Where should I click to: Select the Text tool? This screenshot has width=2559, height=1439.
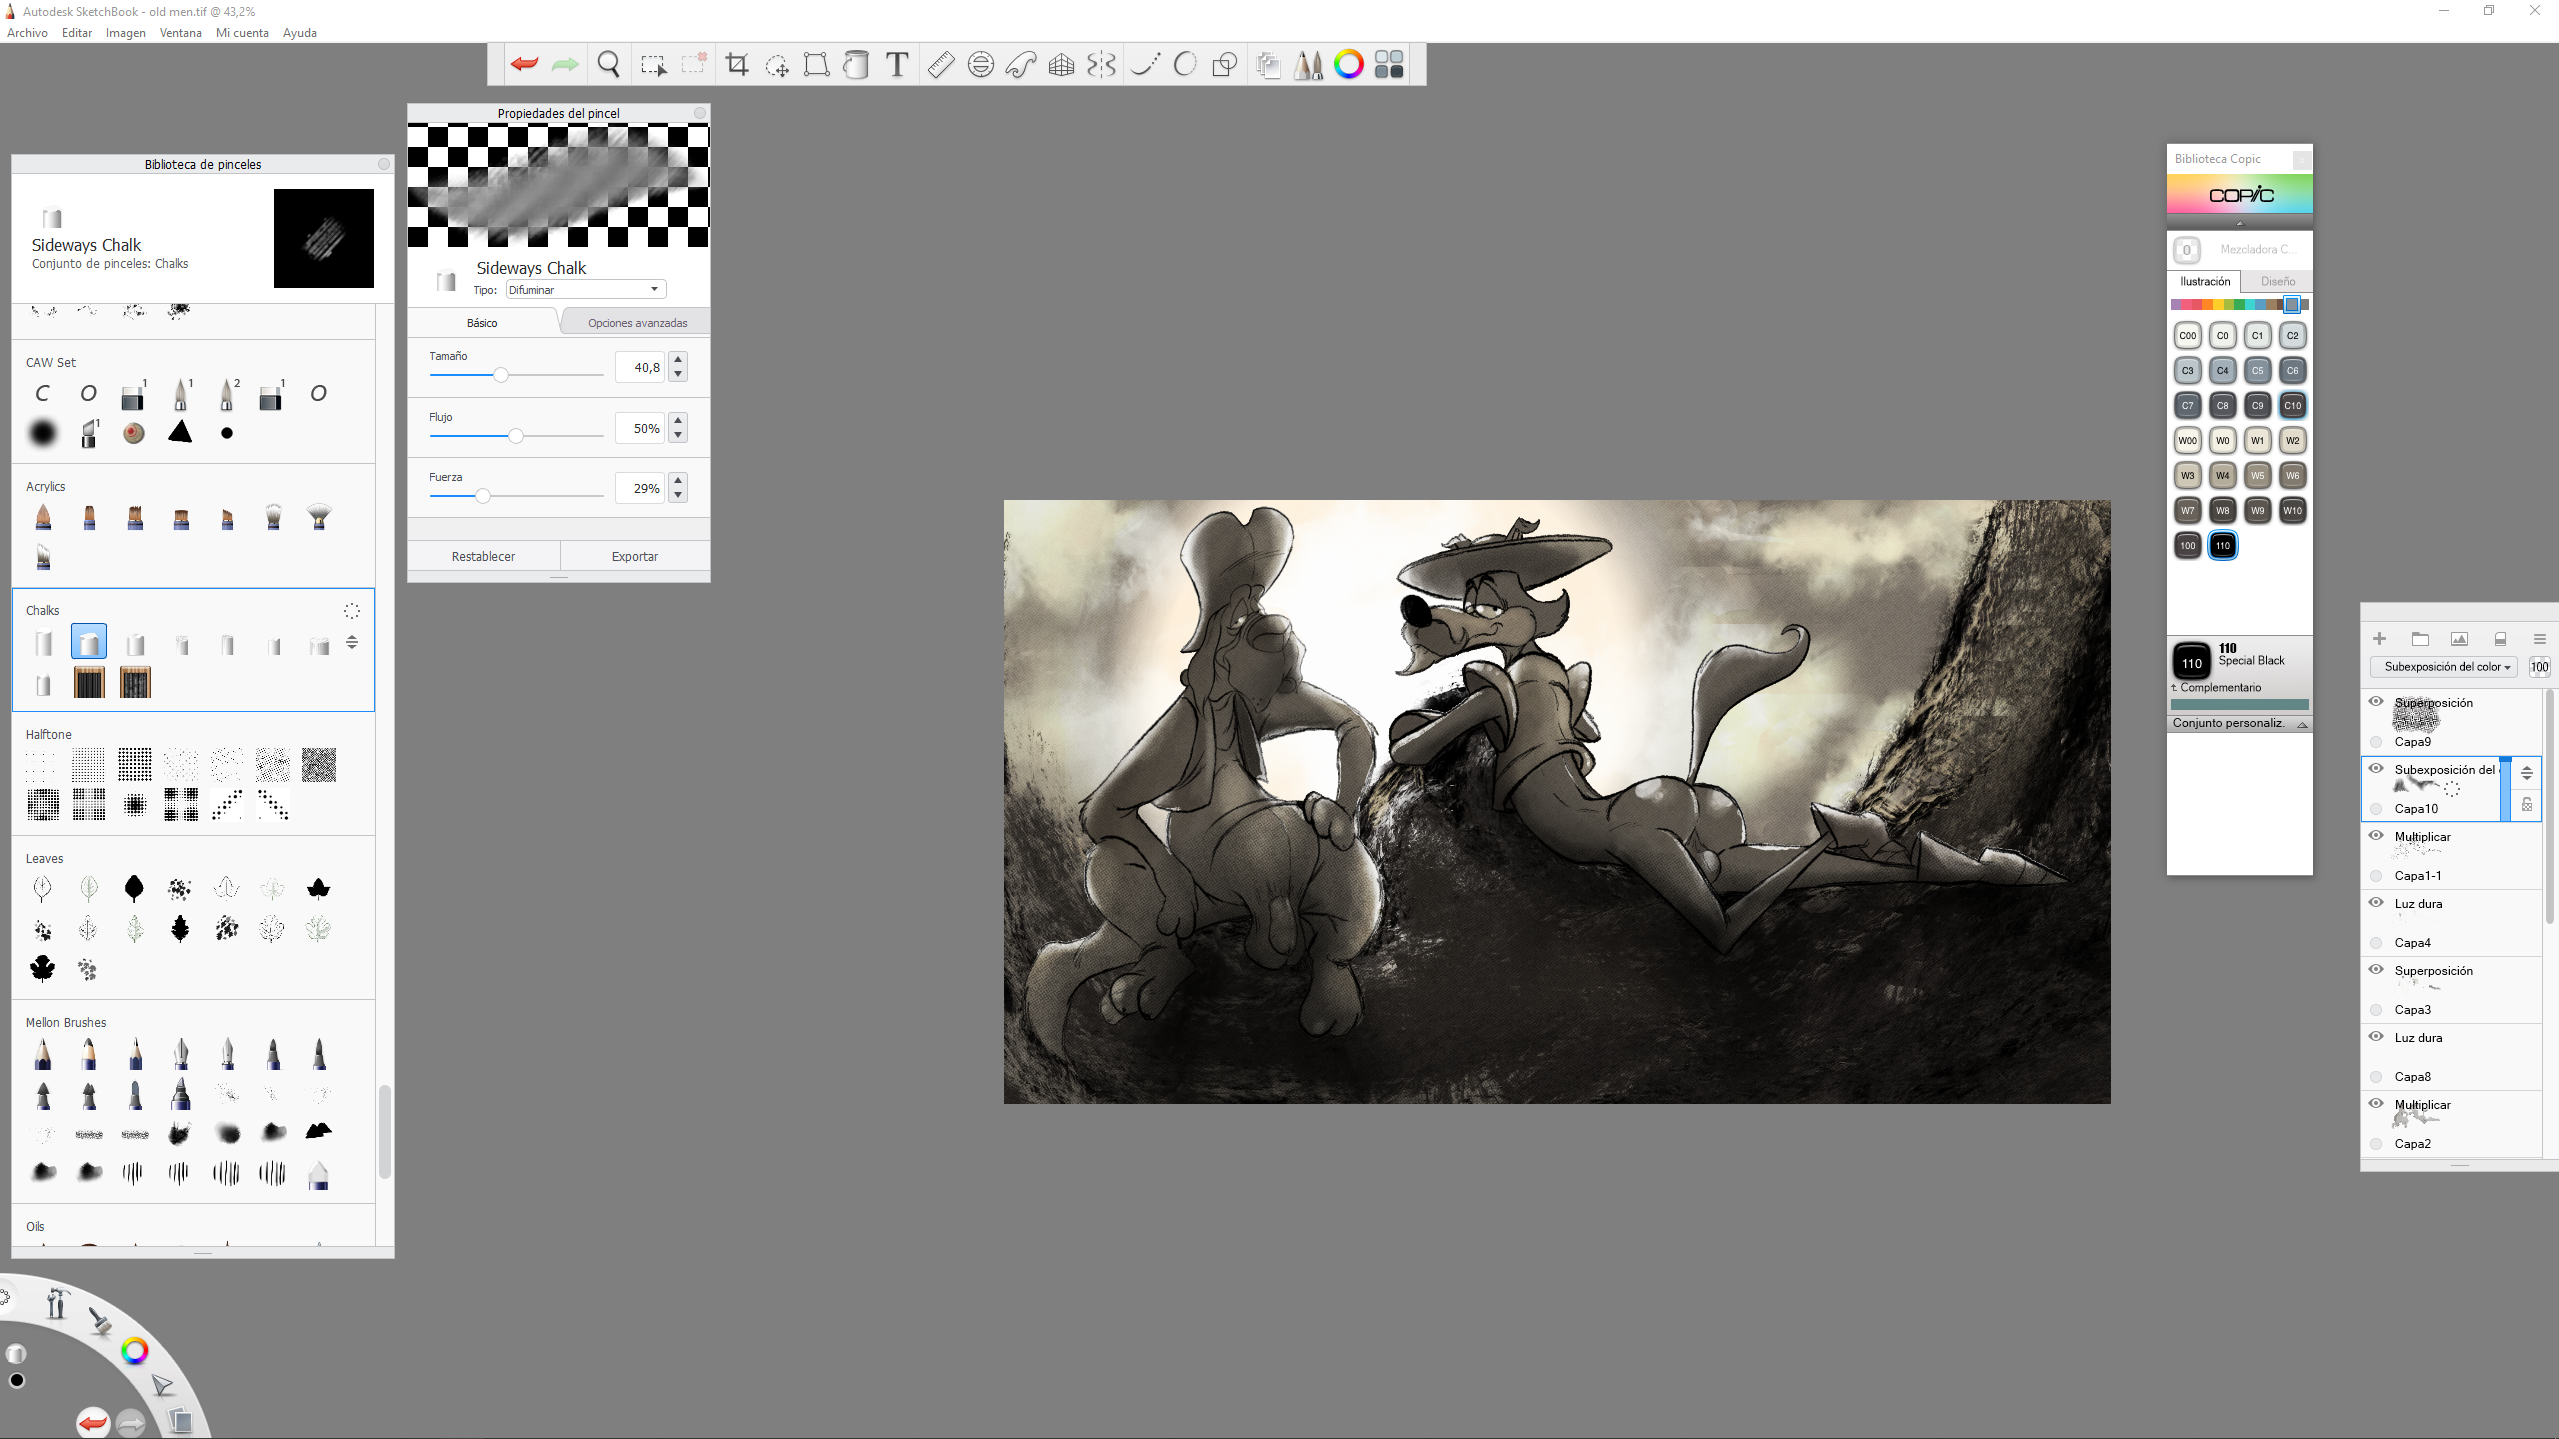click(x=897, y=65)
